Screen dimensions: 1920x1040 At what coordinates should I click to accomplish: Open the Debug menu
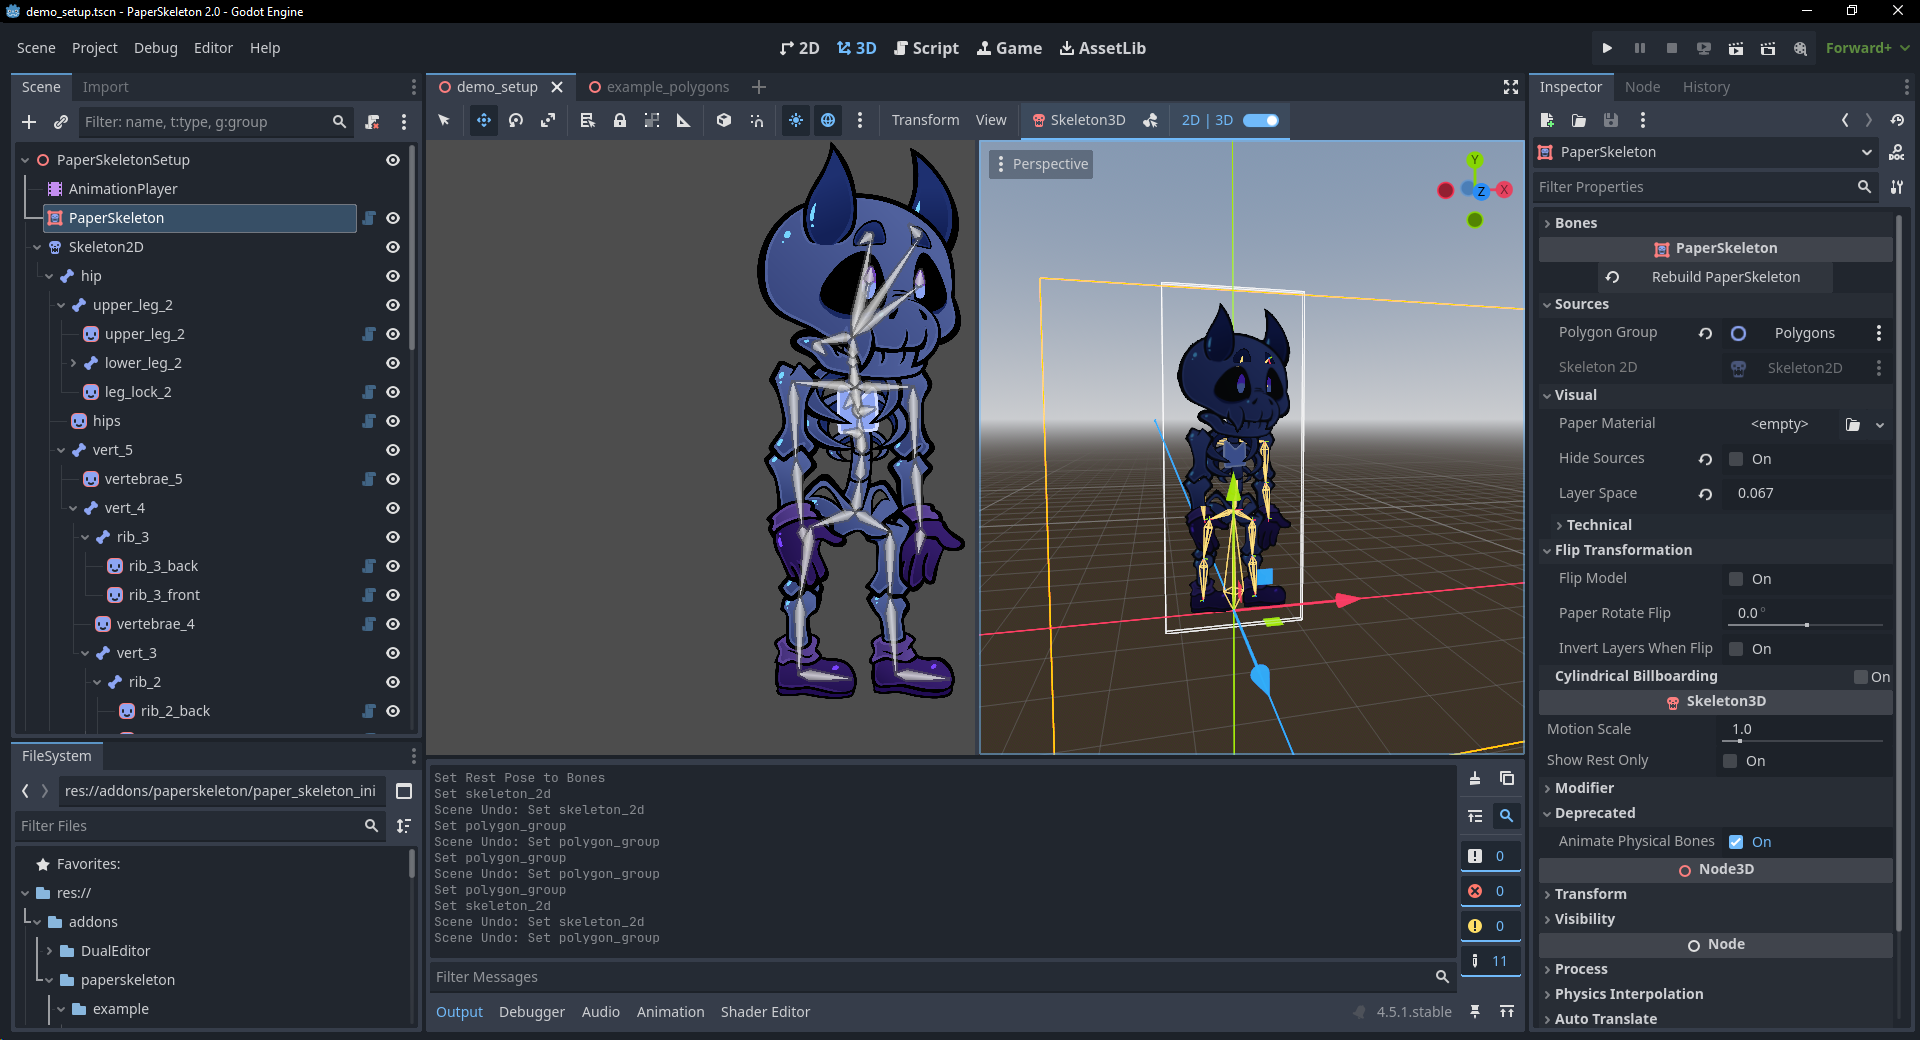pyautogui.click(x=155, y=48)
